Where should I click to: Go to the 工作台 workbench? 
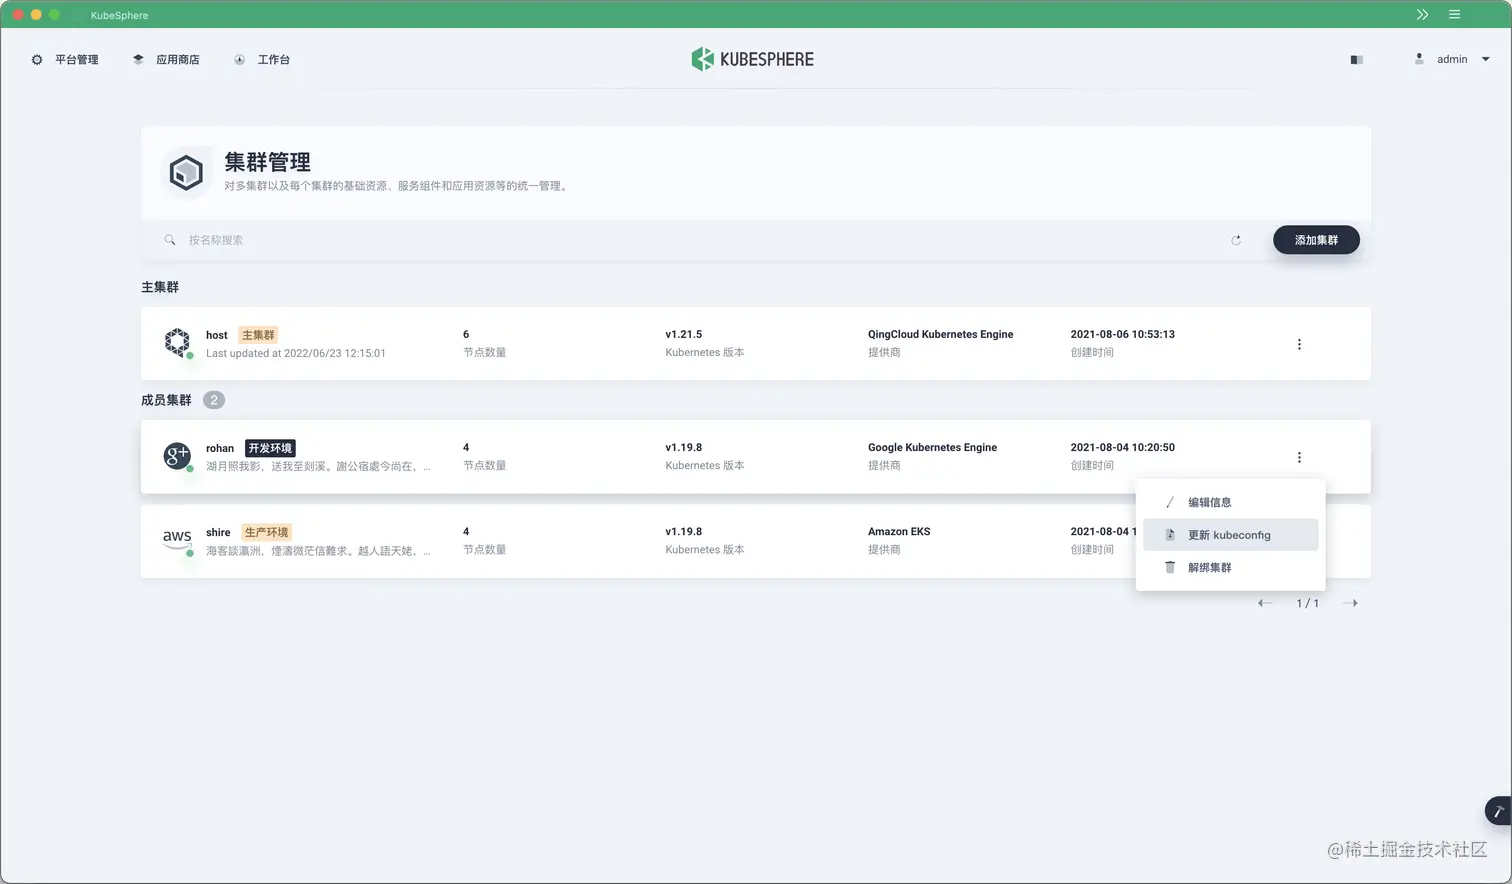pyautogui.click(x=262, y=60)
